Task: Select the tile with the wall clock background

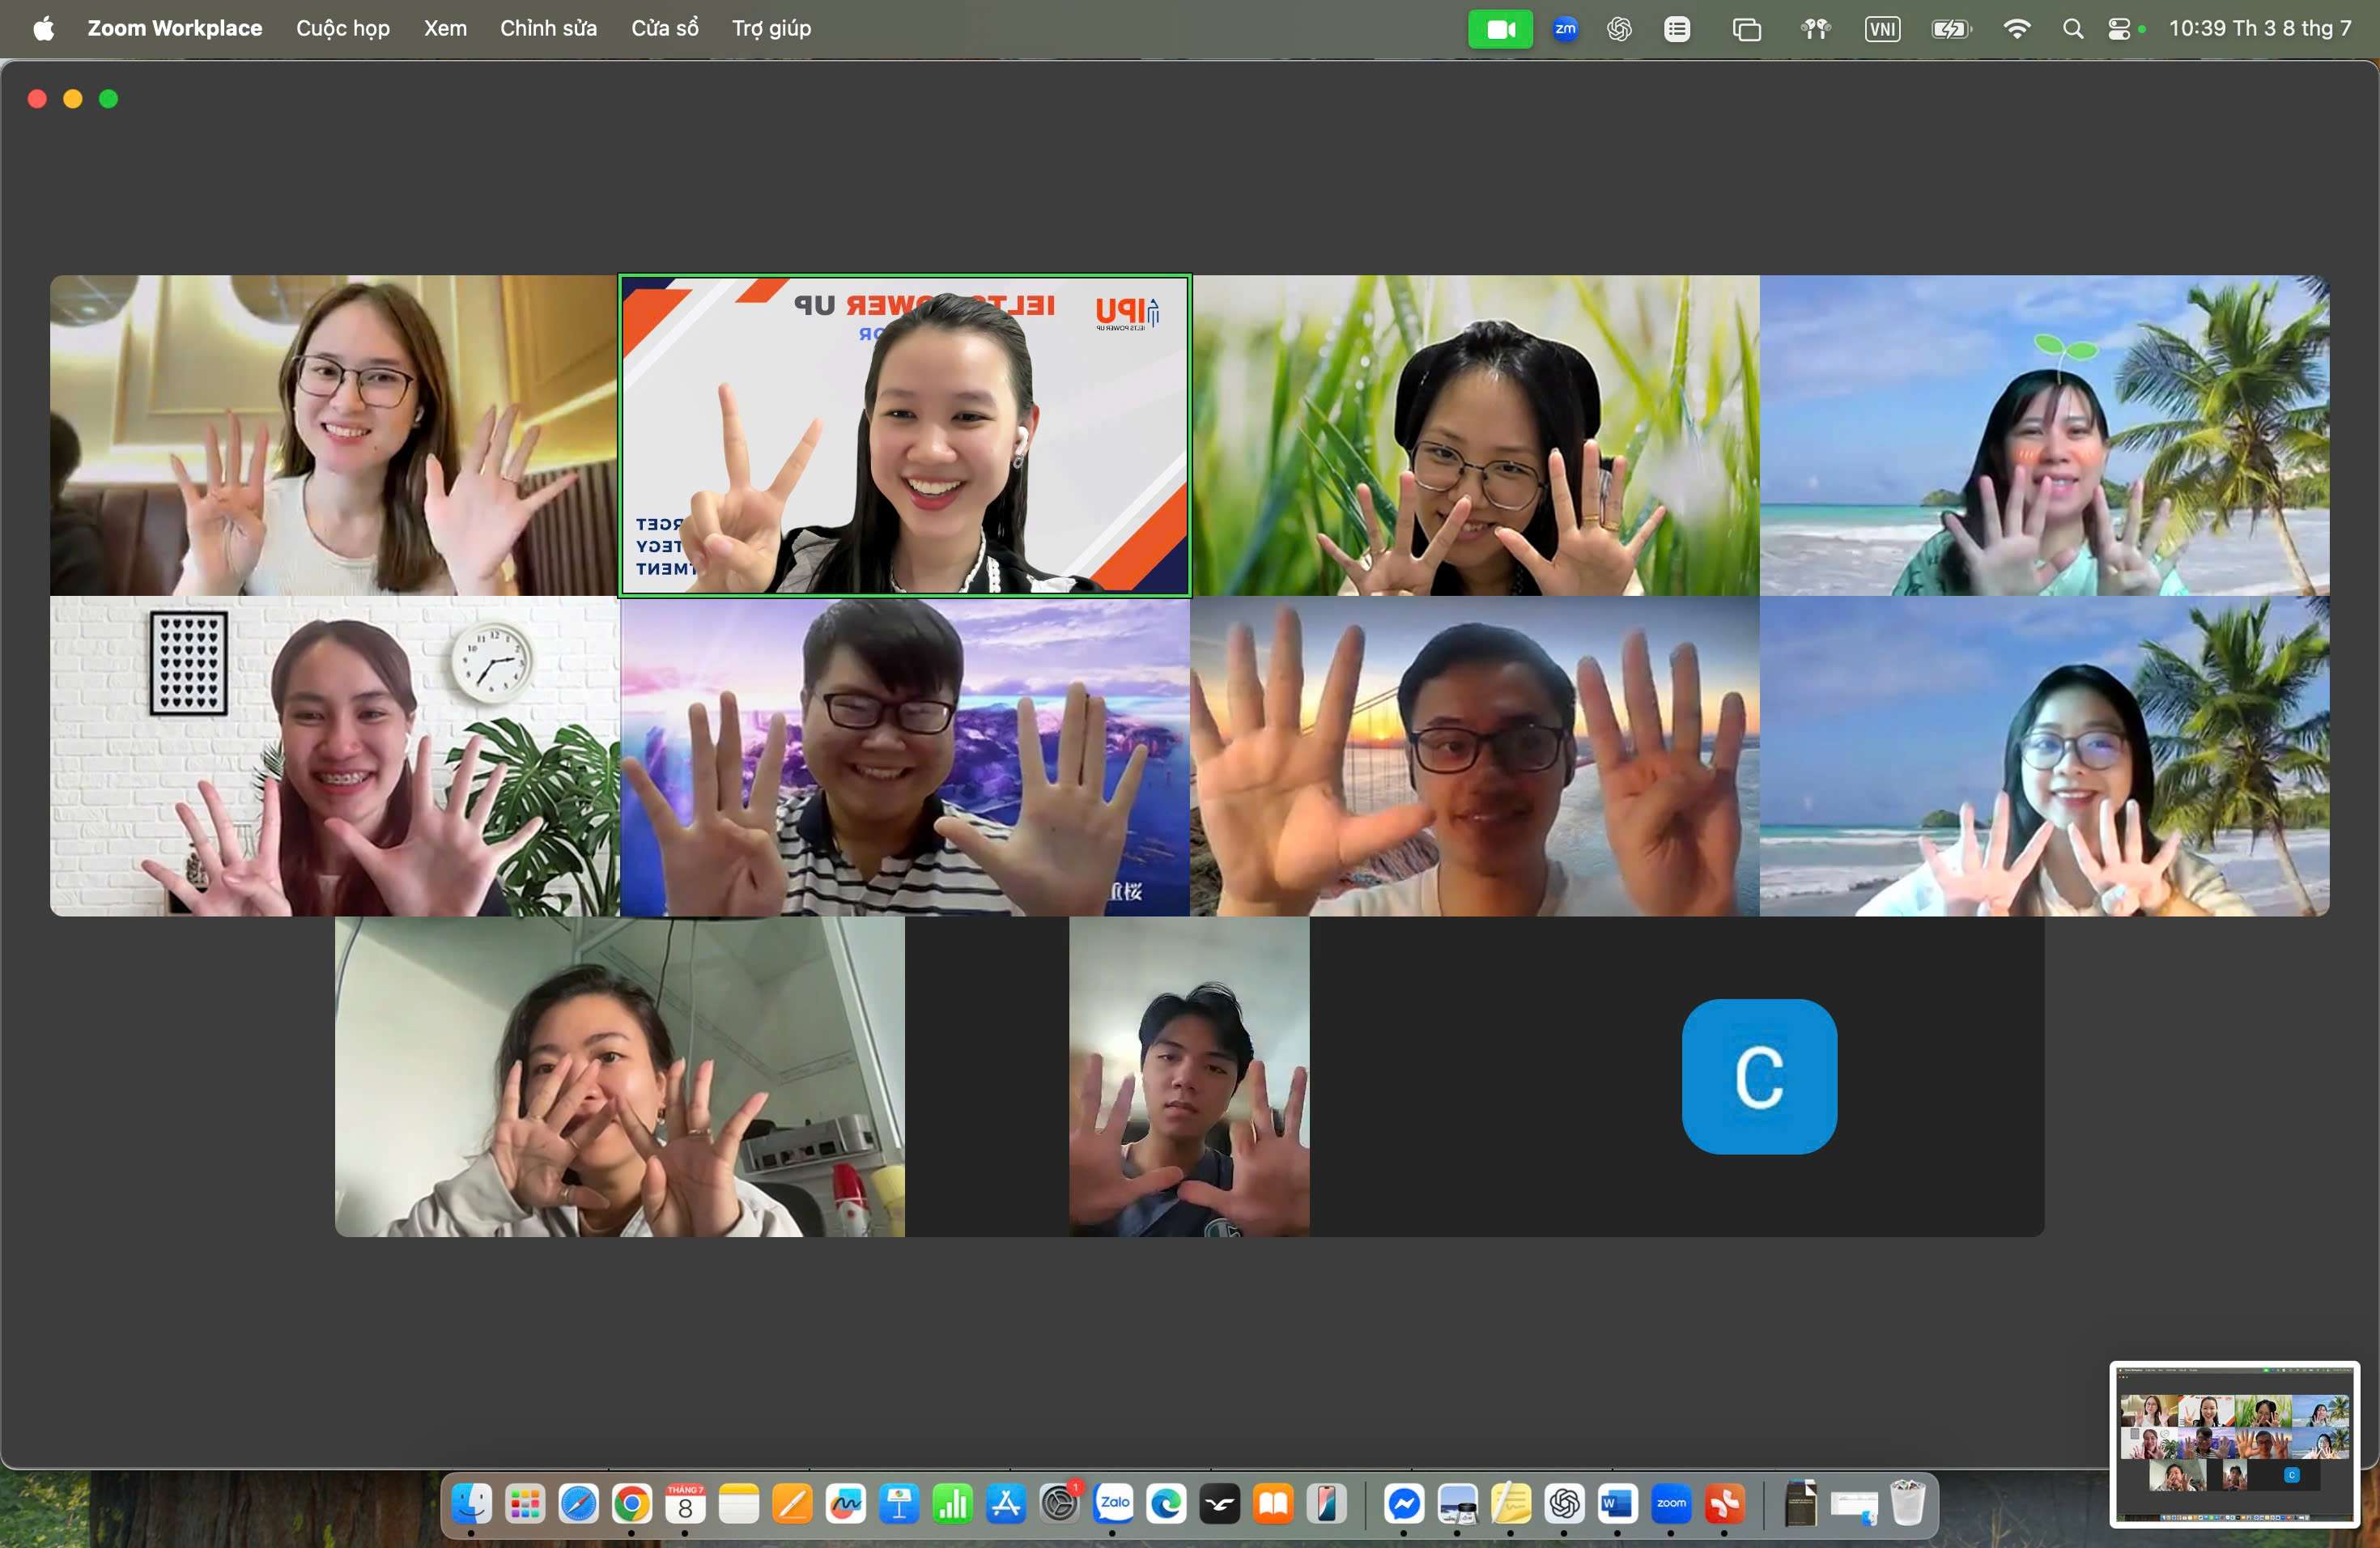Action: (335, 756)
